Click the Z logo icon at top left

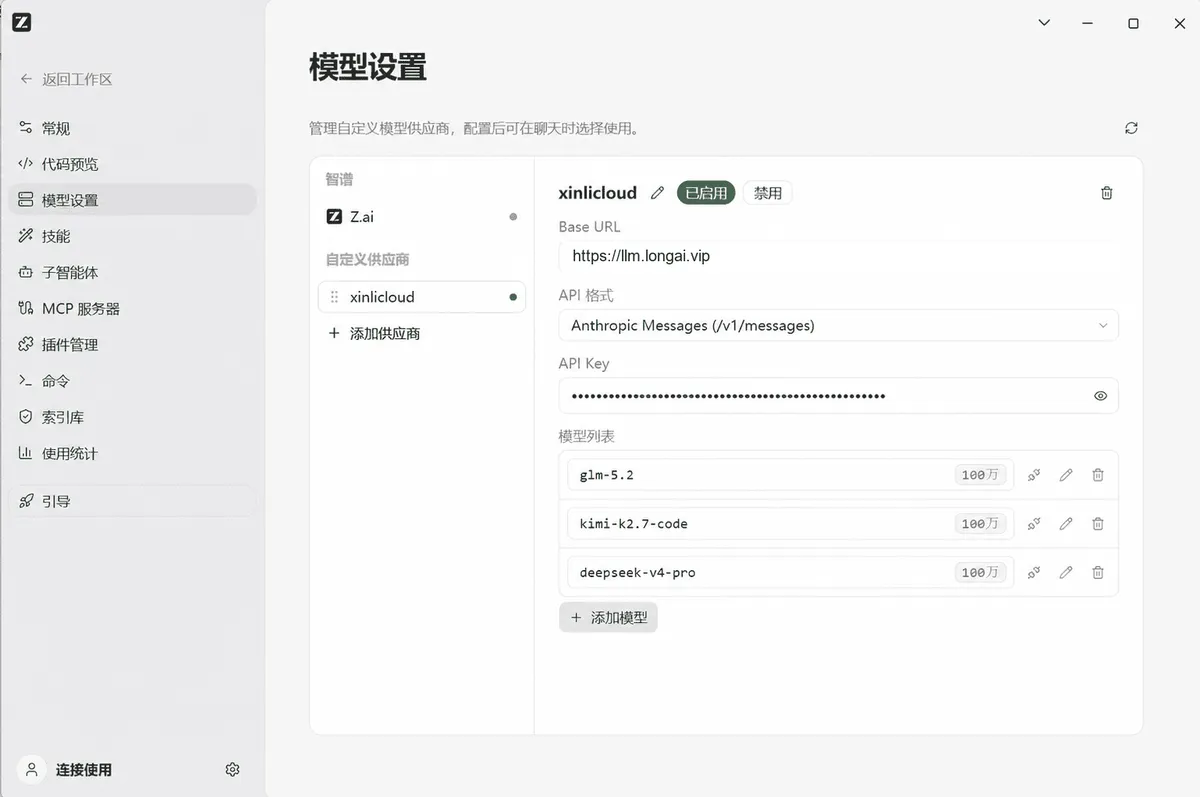coord(22,22)
